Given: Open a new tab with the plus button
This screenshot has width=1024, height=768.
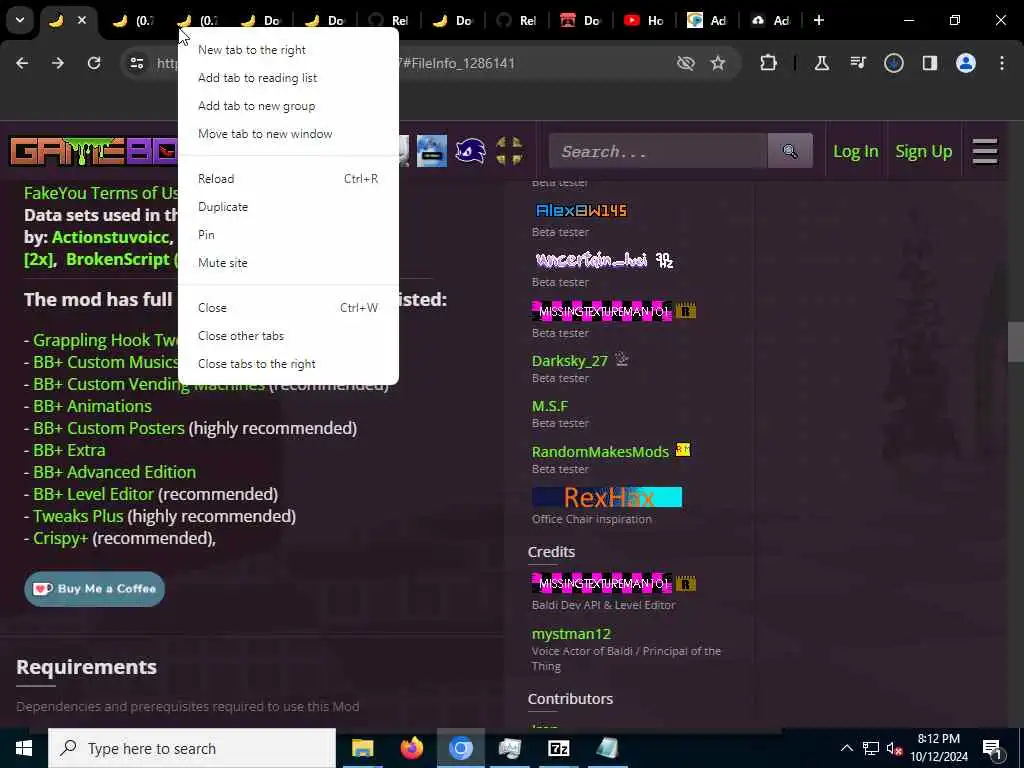Looking at the screenshot, I should point(819,20).
